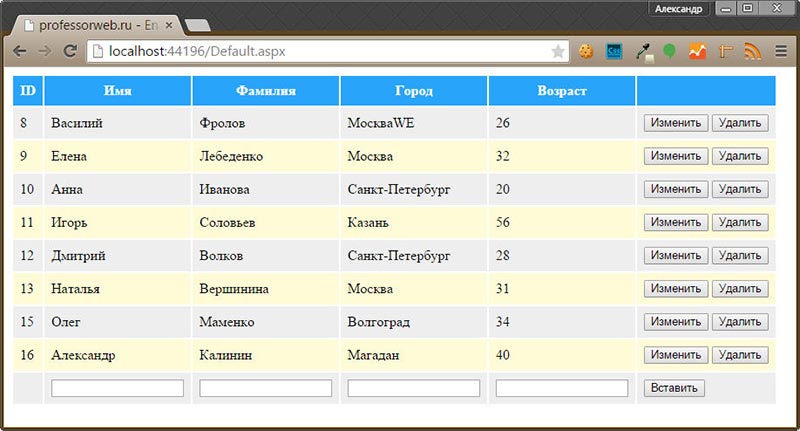Click the address bar with localhost:44196/Default.aspx
Image resolution: width=800 pixels, height=431 pixels.
[x=327, y=51]
